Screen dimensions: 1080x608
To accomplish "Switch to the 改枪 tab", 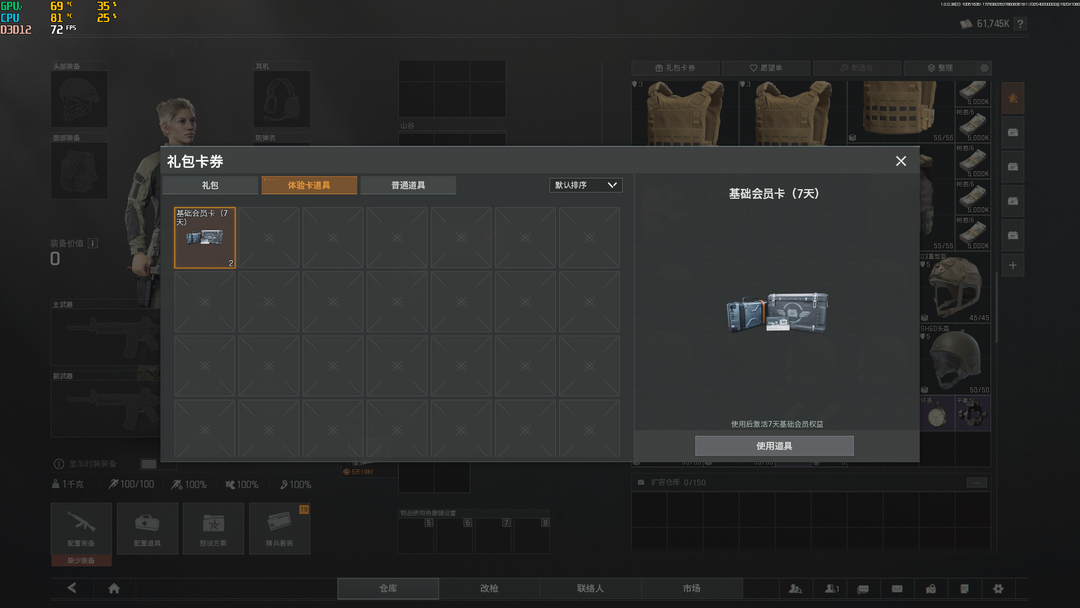I will [x=489, y=588].
